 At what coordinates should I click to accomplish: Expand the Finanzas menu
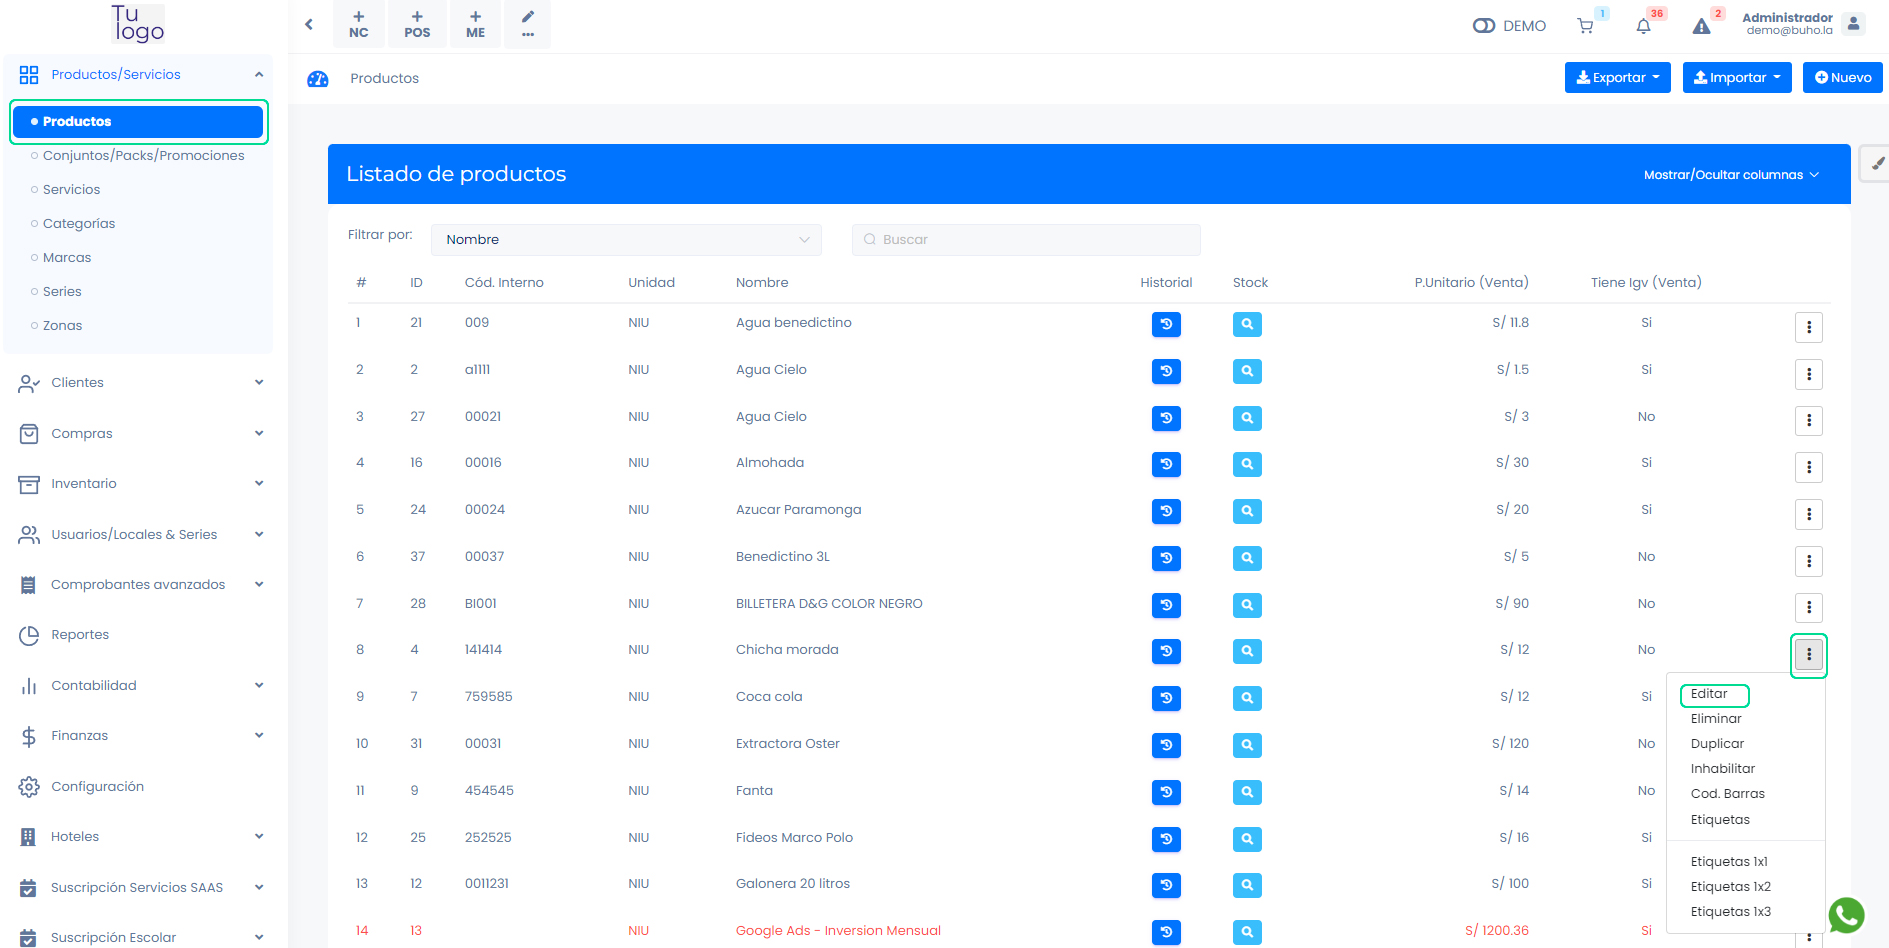point(138,736)
